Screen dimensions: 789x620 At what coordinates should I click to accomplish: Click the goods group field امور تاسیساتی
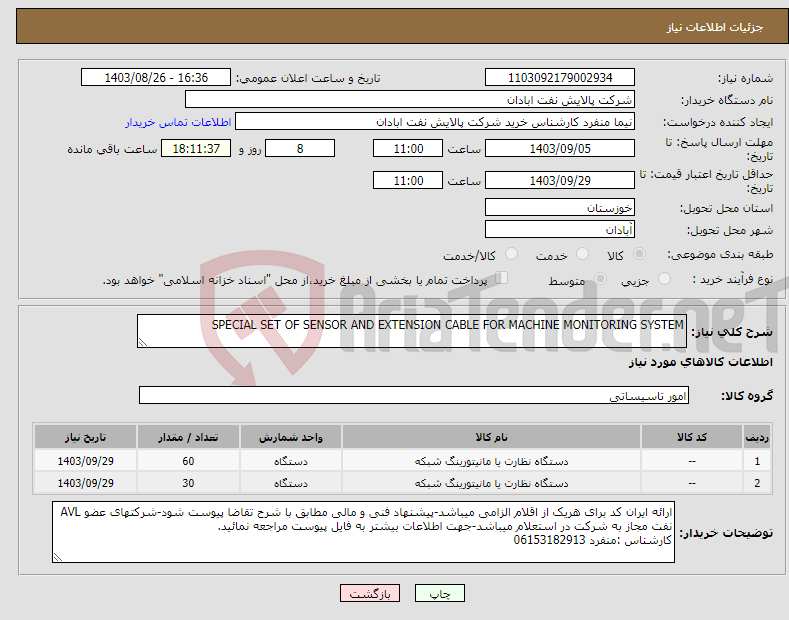(414, 396)
